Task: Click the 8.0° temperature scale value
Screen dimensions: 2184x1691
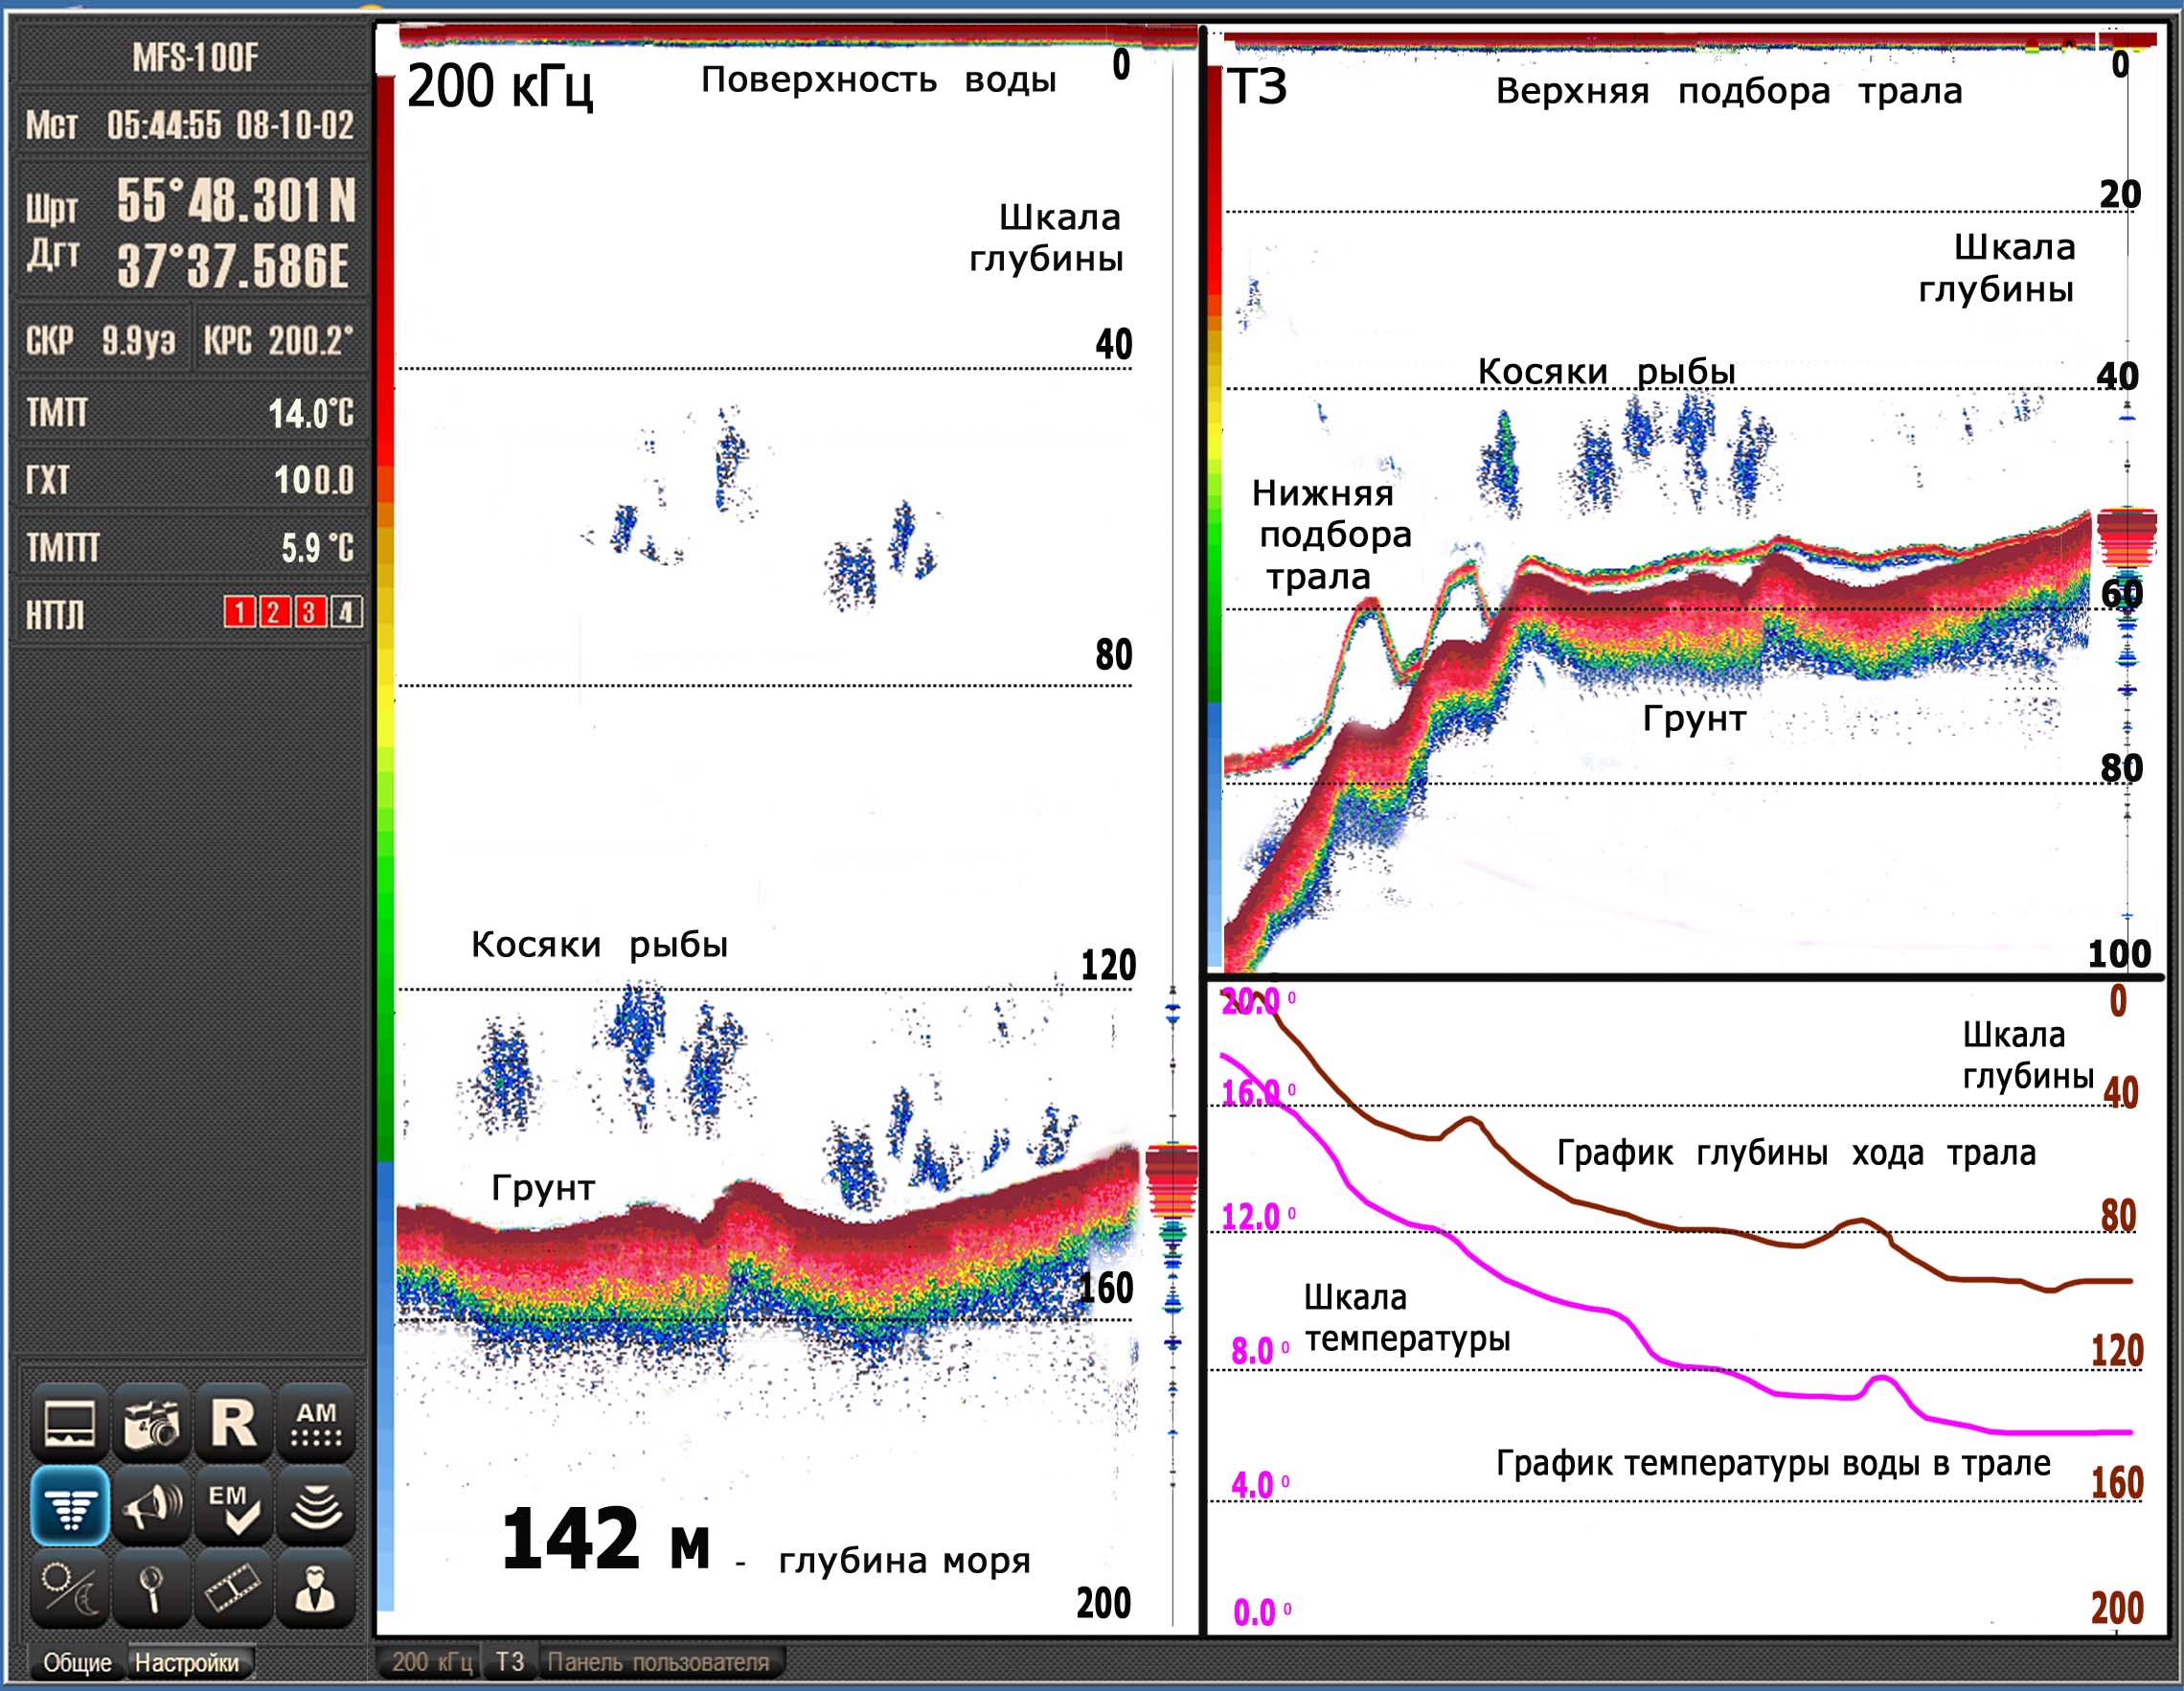Action: click(x=1260, y=1351)
